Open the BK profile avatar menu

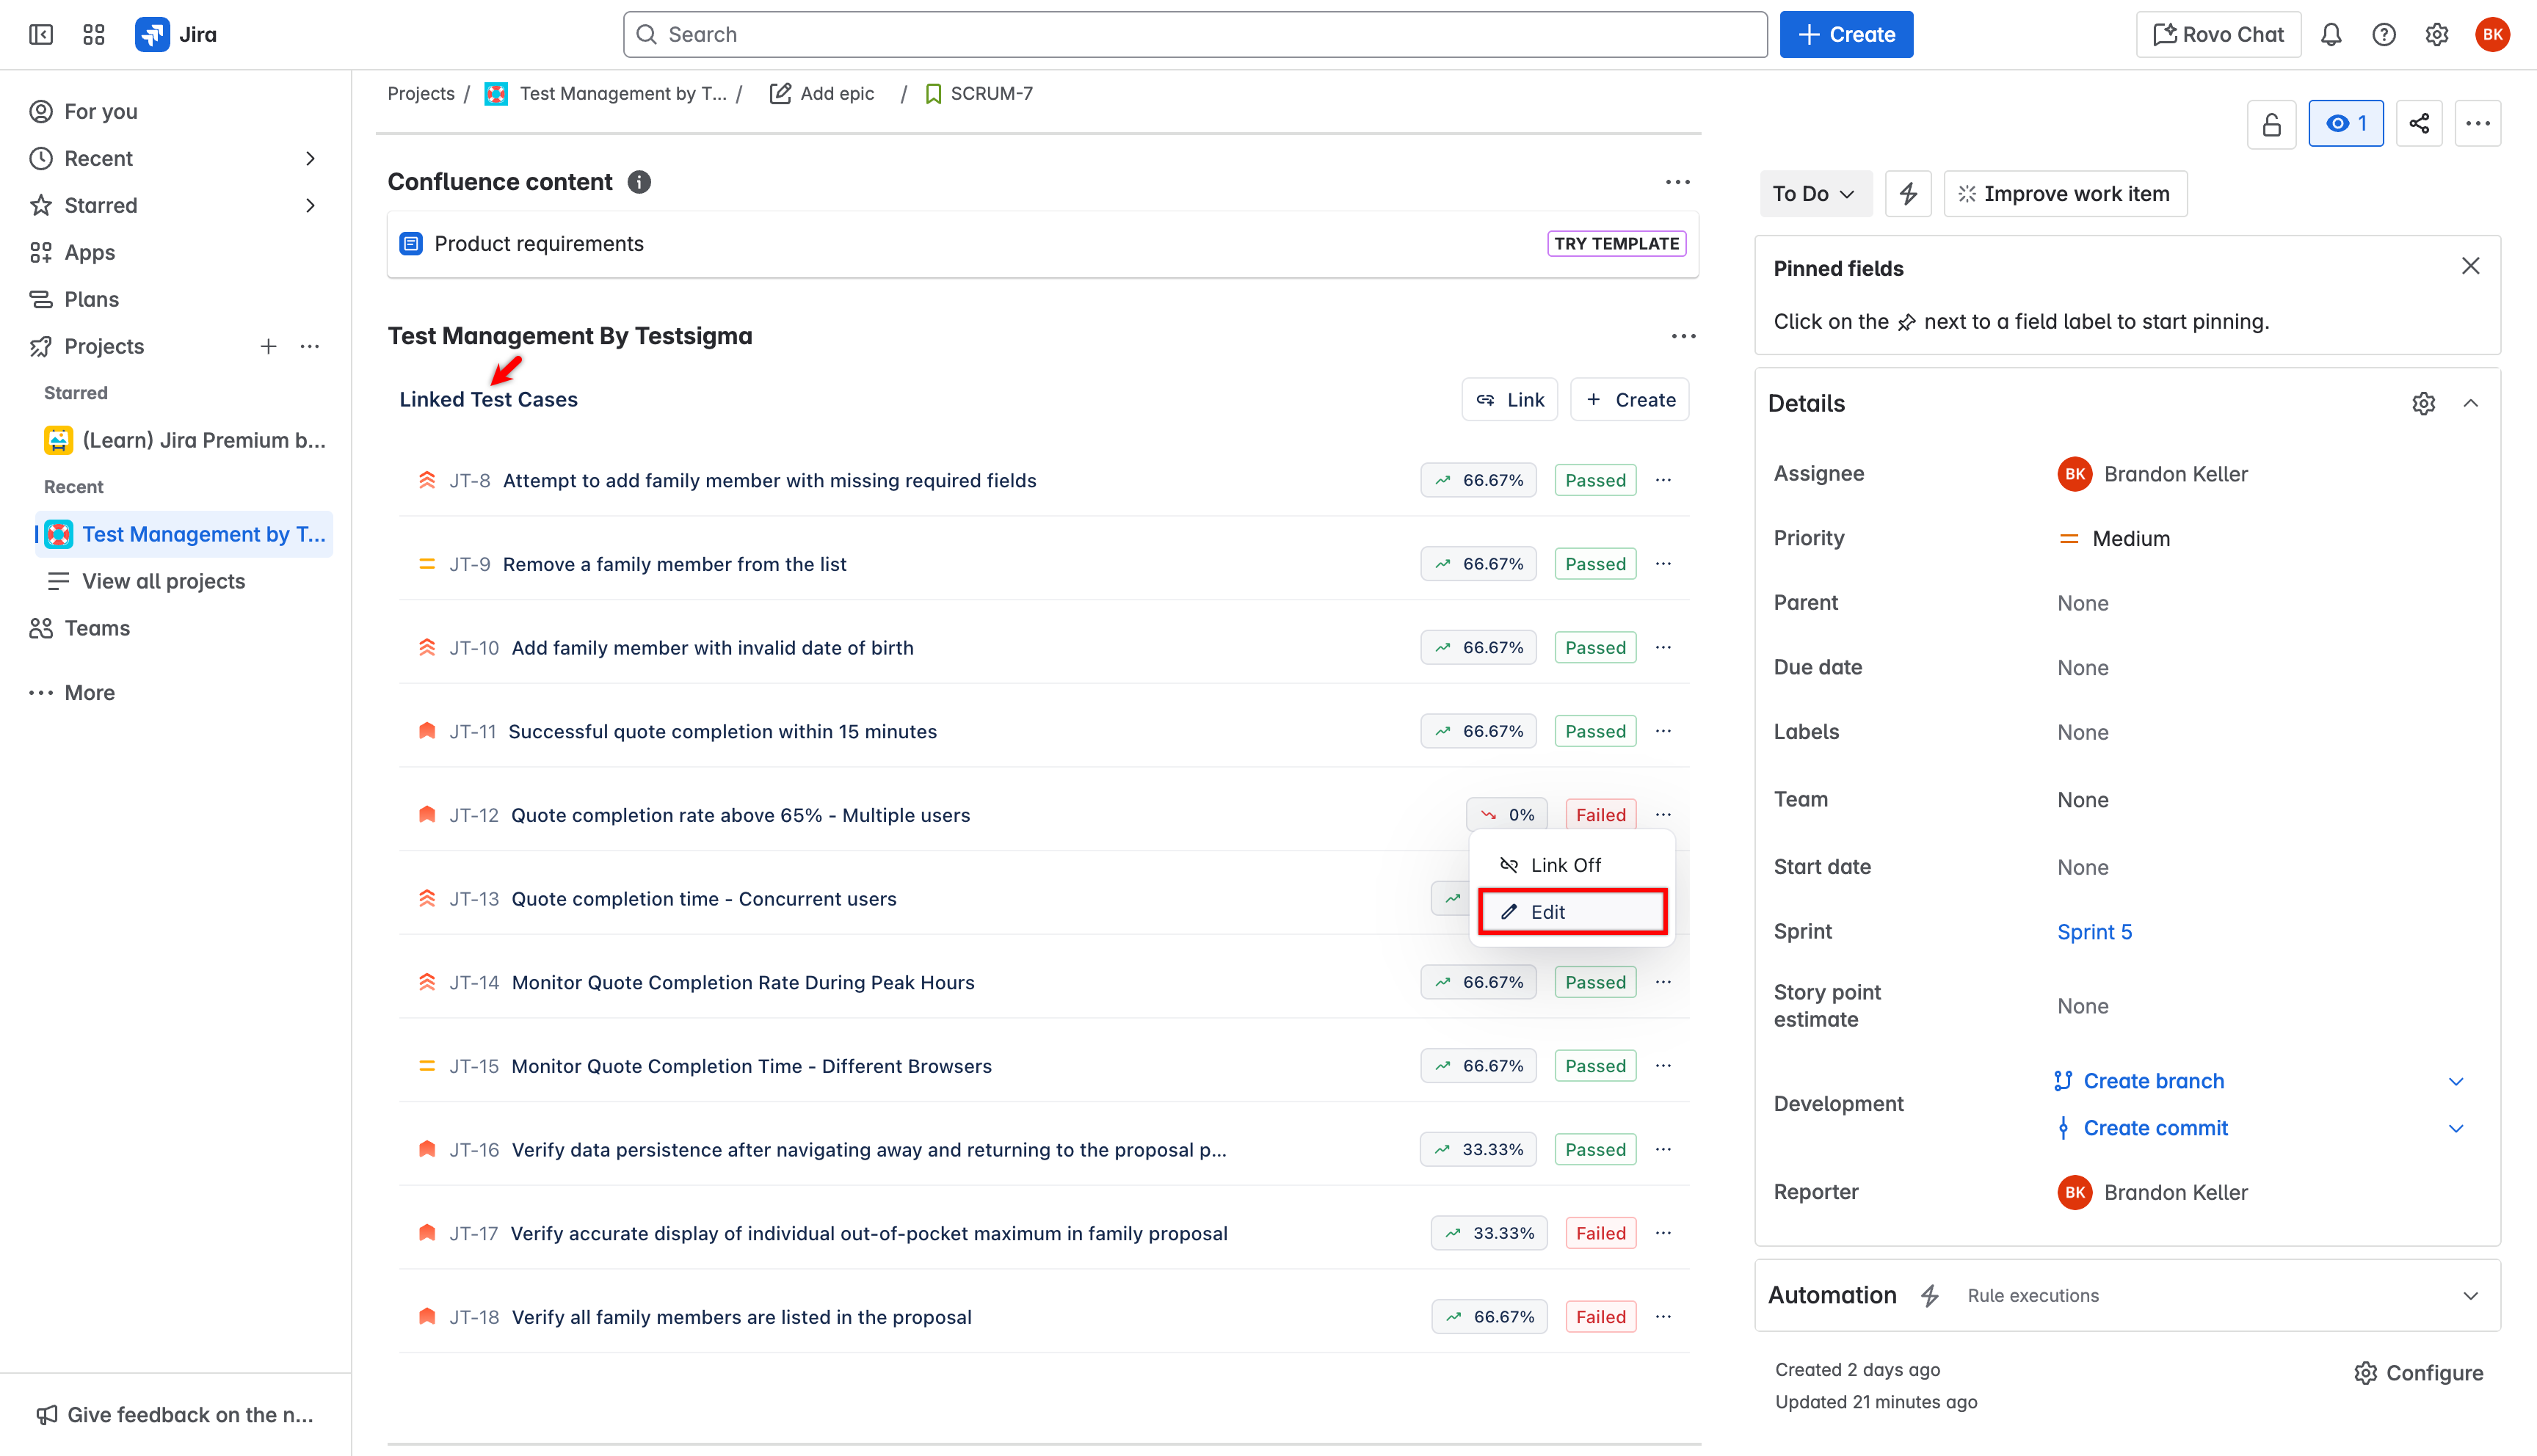pos(2492,35)
